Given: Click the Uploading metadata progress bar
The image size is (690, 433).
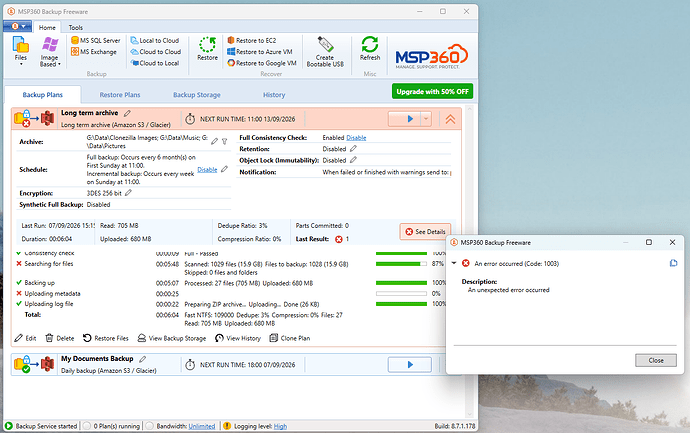Looking at the screenshot, I should 401,294.
